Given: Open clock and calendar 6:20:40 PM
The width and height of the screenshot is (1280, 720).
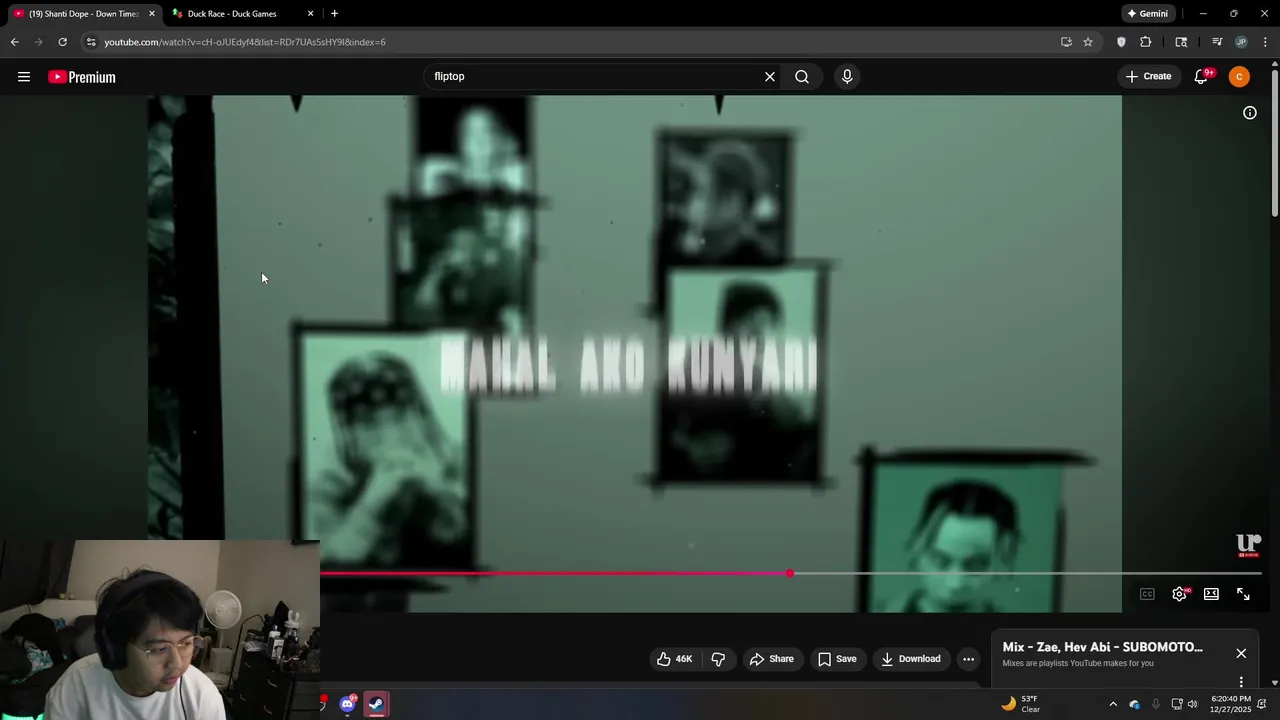Looking at the screenshot, I should 1230,704.
